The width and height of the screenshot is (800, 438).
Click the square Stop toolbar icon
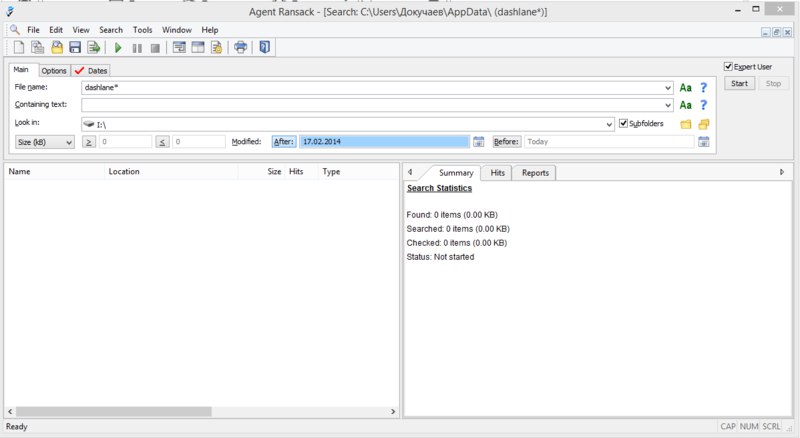155,48
